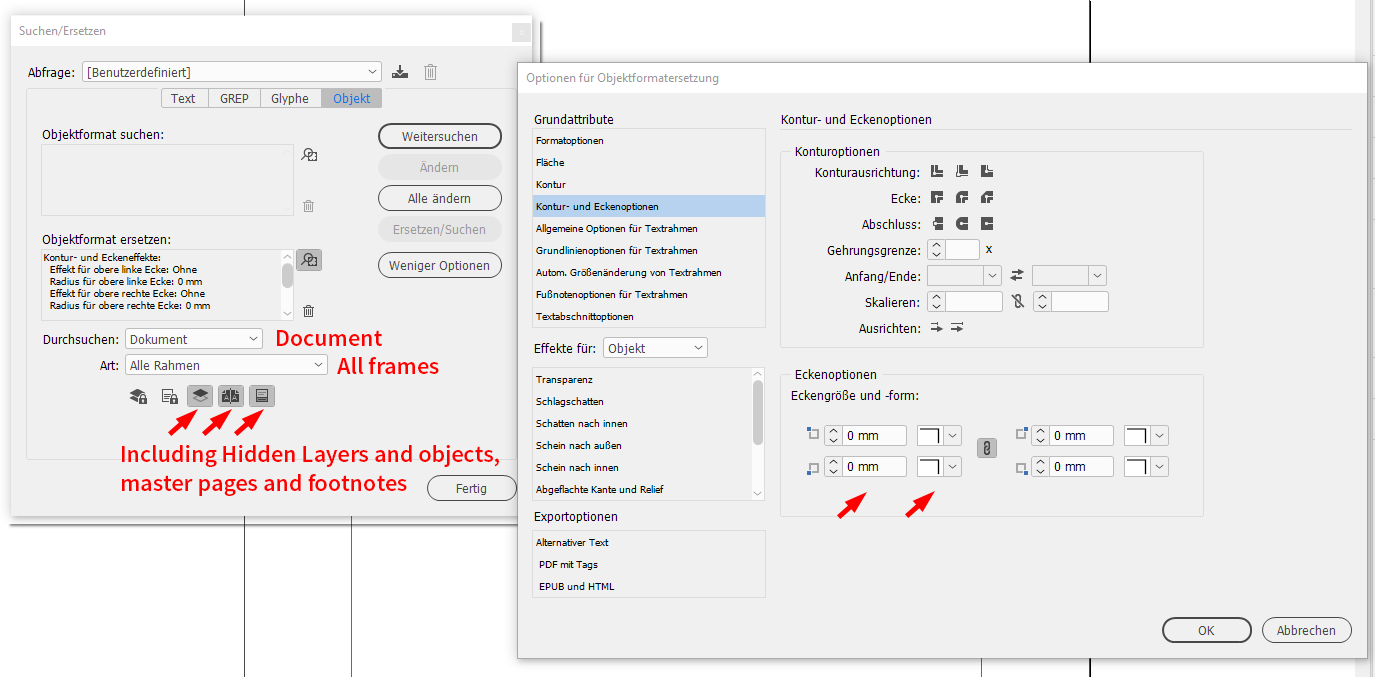Image resolution: width=1375 pixels, height=677 pixels.
Task: Confirm the object format dialog with OK
Action: [1206, 630]
